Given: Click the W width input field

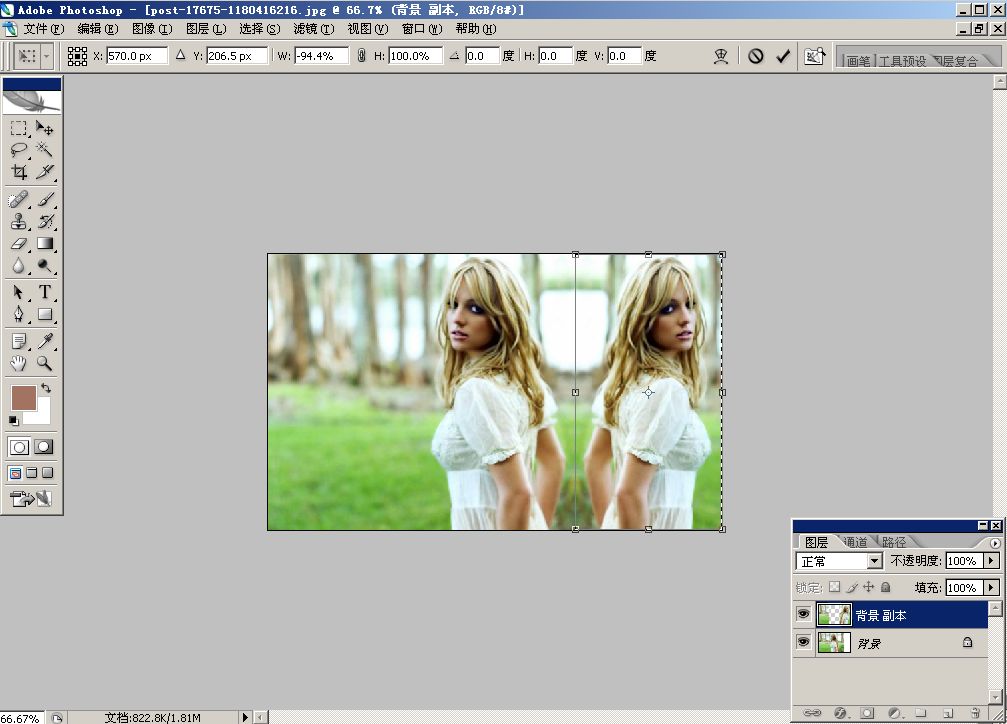Looking at the screenshot, I should coord(321,56).
